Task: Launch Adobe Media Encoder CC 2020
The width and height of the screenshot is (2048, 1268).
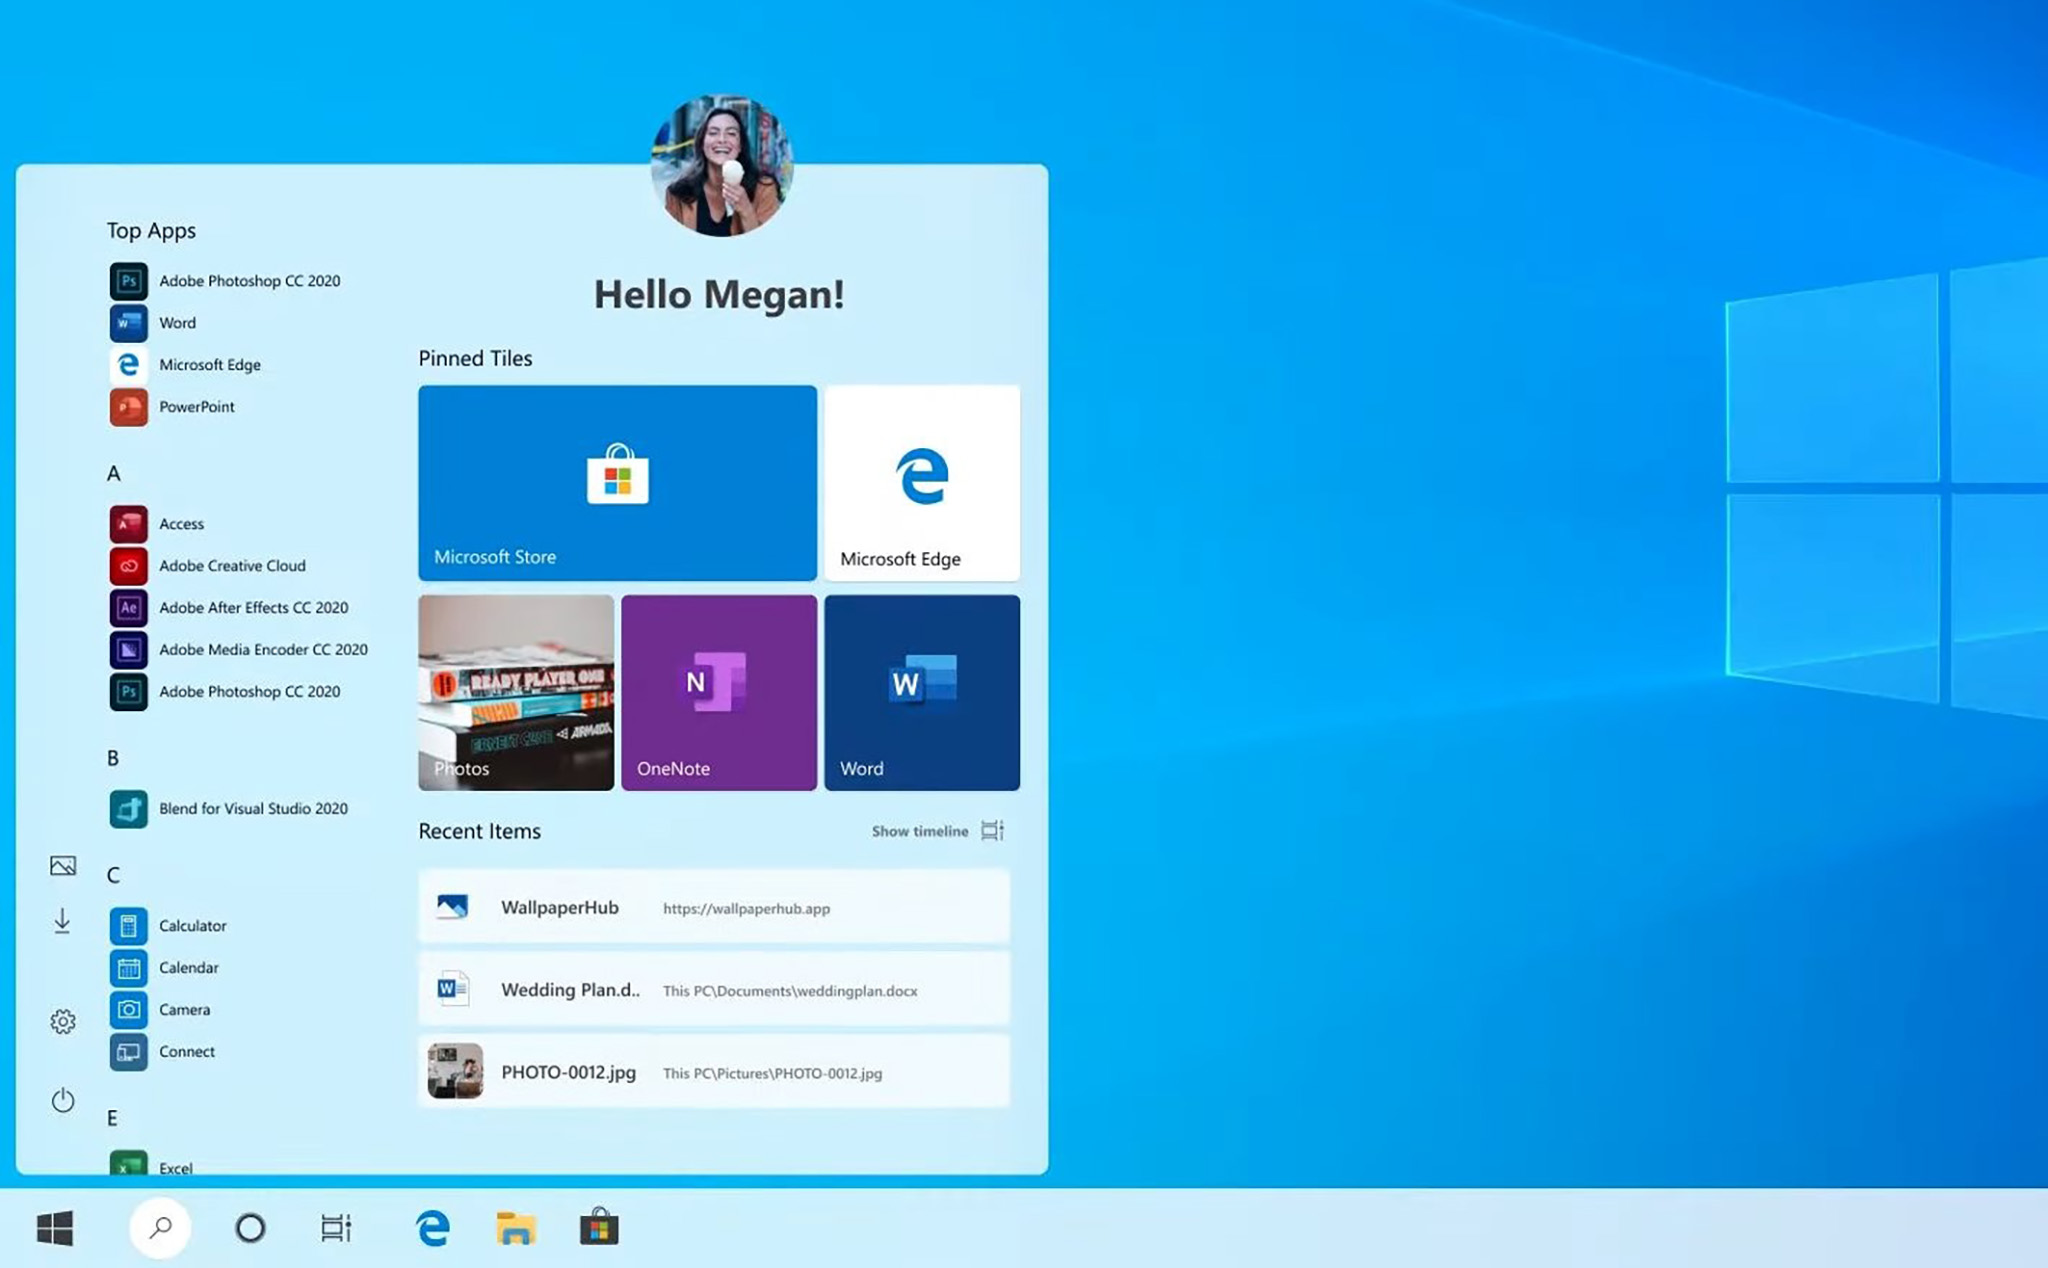Action: 239,649
